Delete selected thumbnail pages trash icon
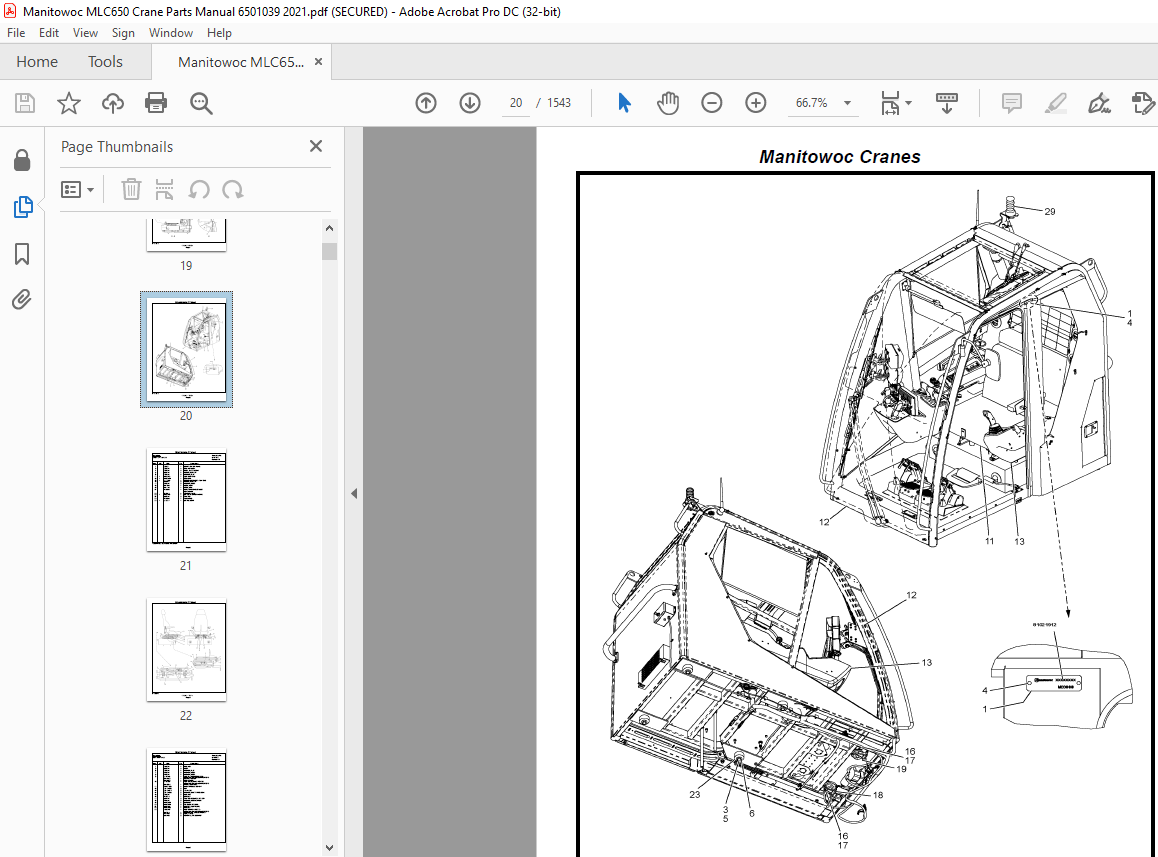This screenshot has width=1158, height=857. pos(131,189)
